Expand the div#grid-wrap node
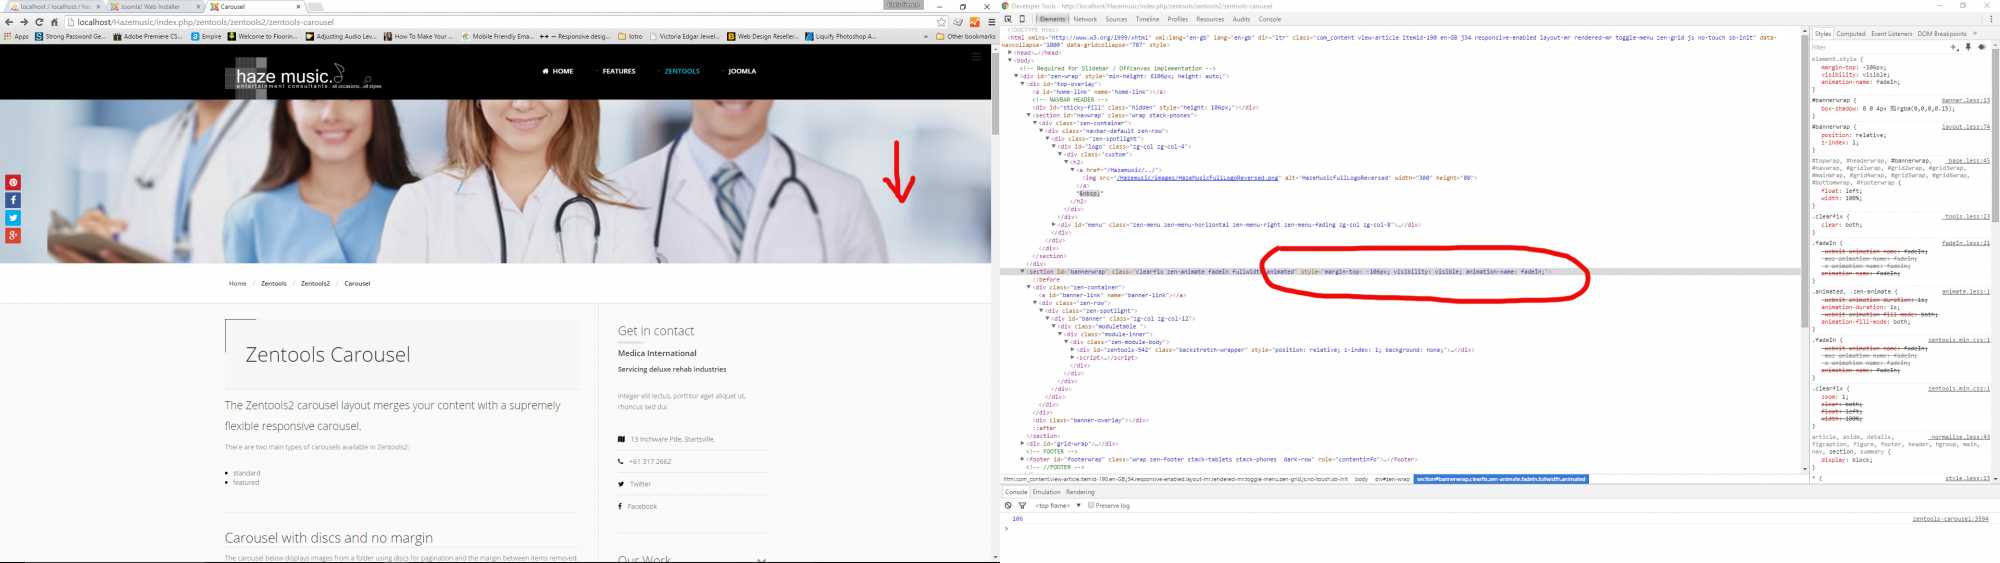 tap(1023, 444)
